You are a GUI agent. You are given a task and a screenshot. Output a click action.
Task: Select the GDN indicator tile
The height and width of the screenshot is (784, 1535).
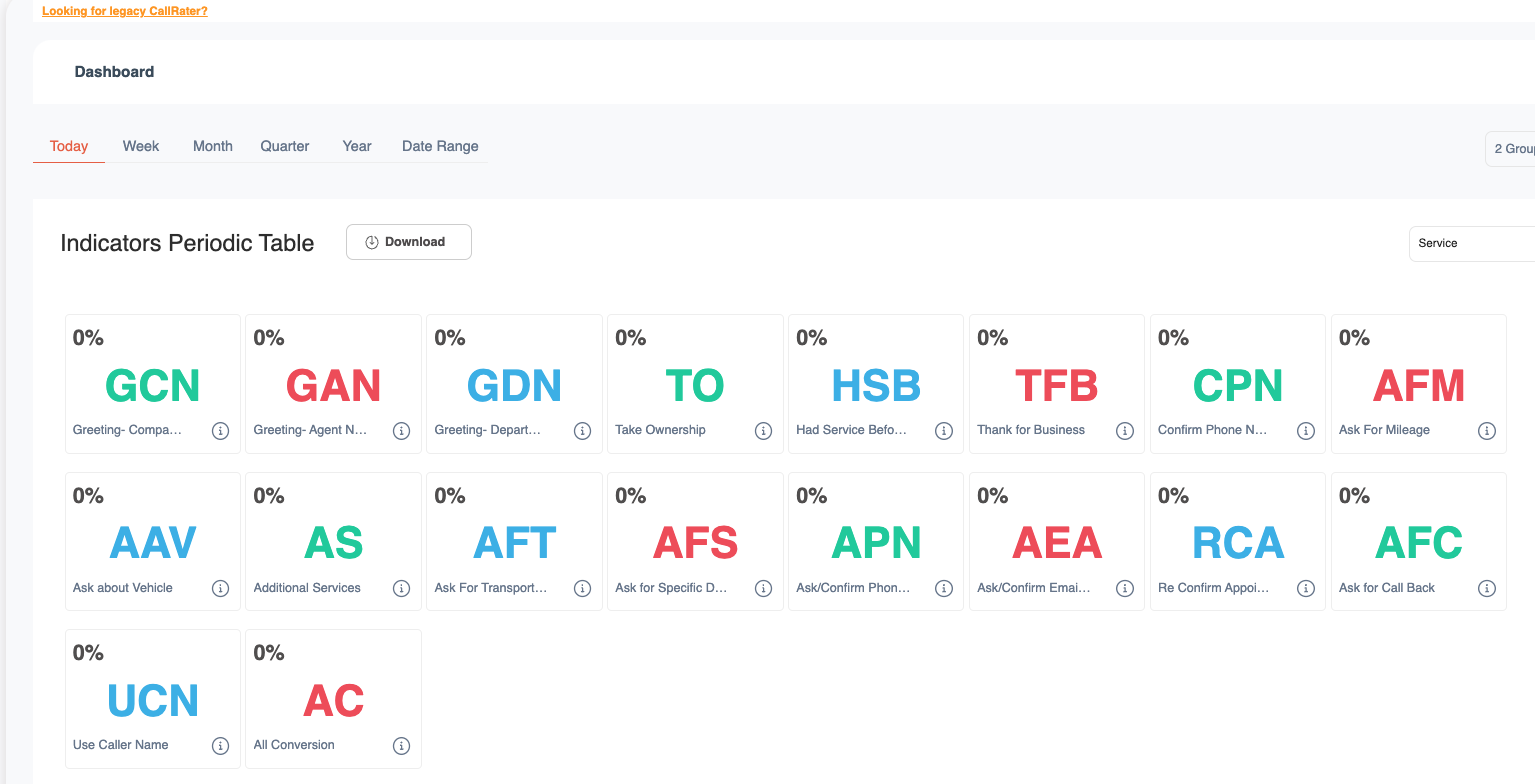(515, 384)
